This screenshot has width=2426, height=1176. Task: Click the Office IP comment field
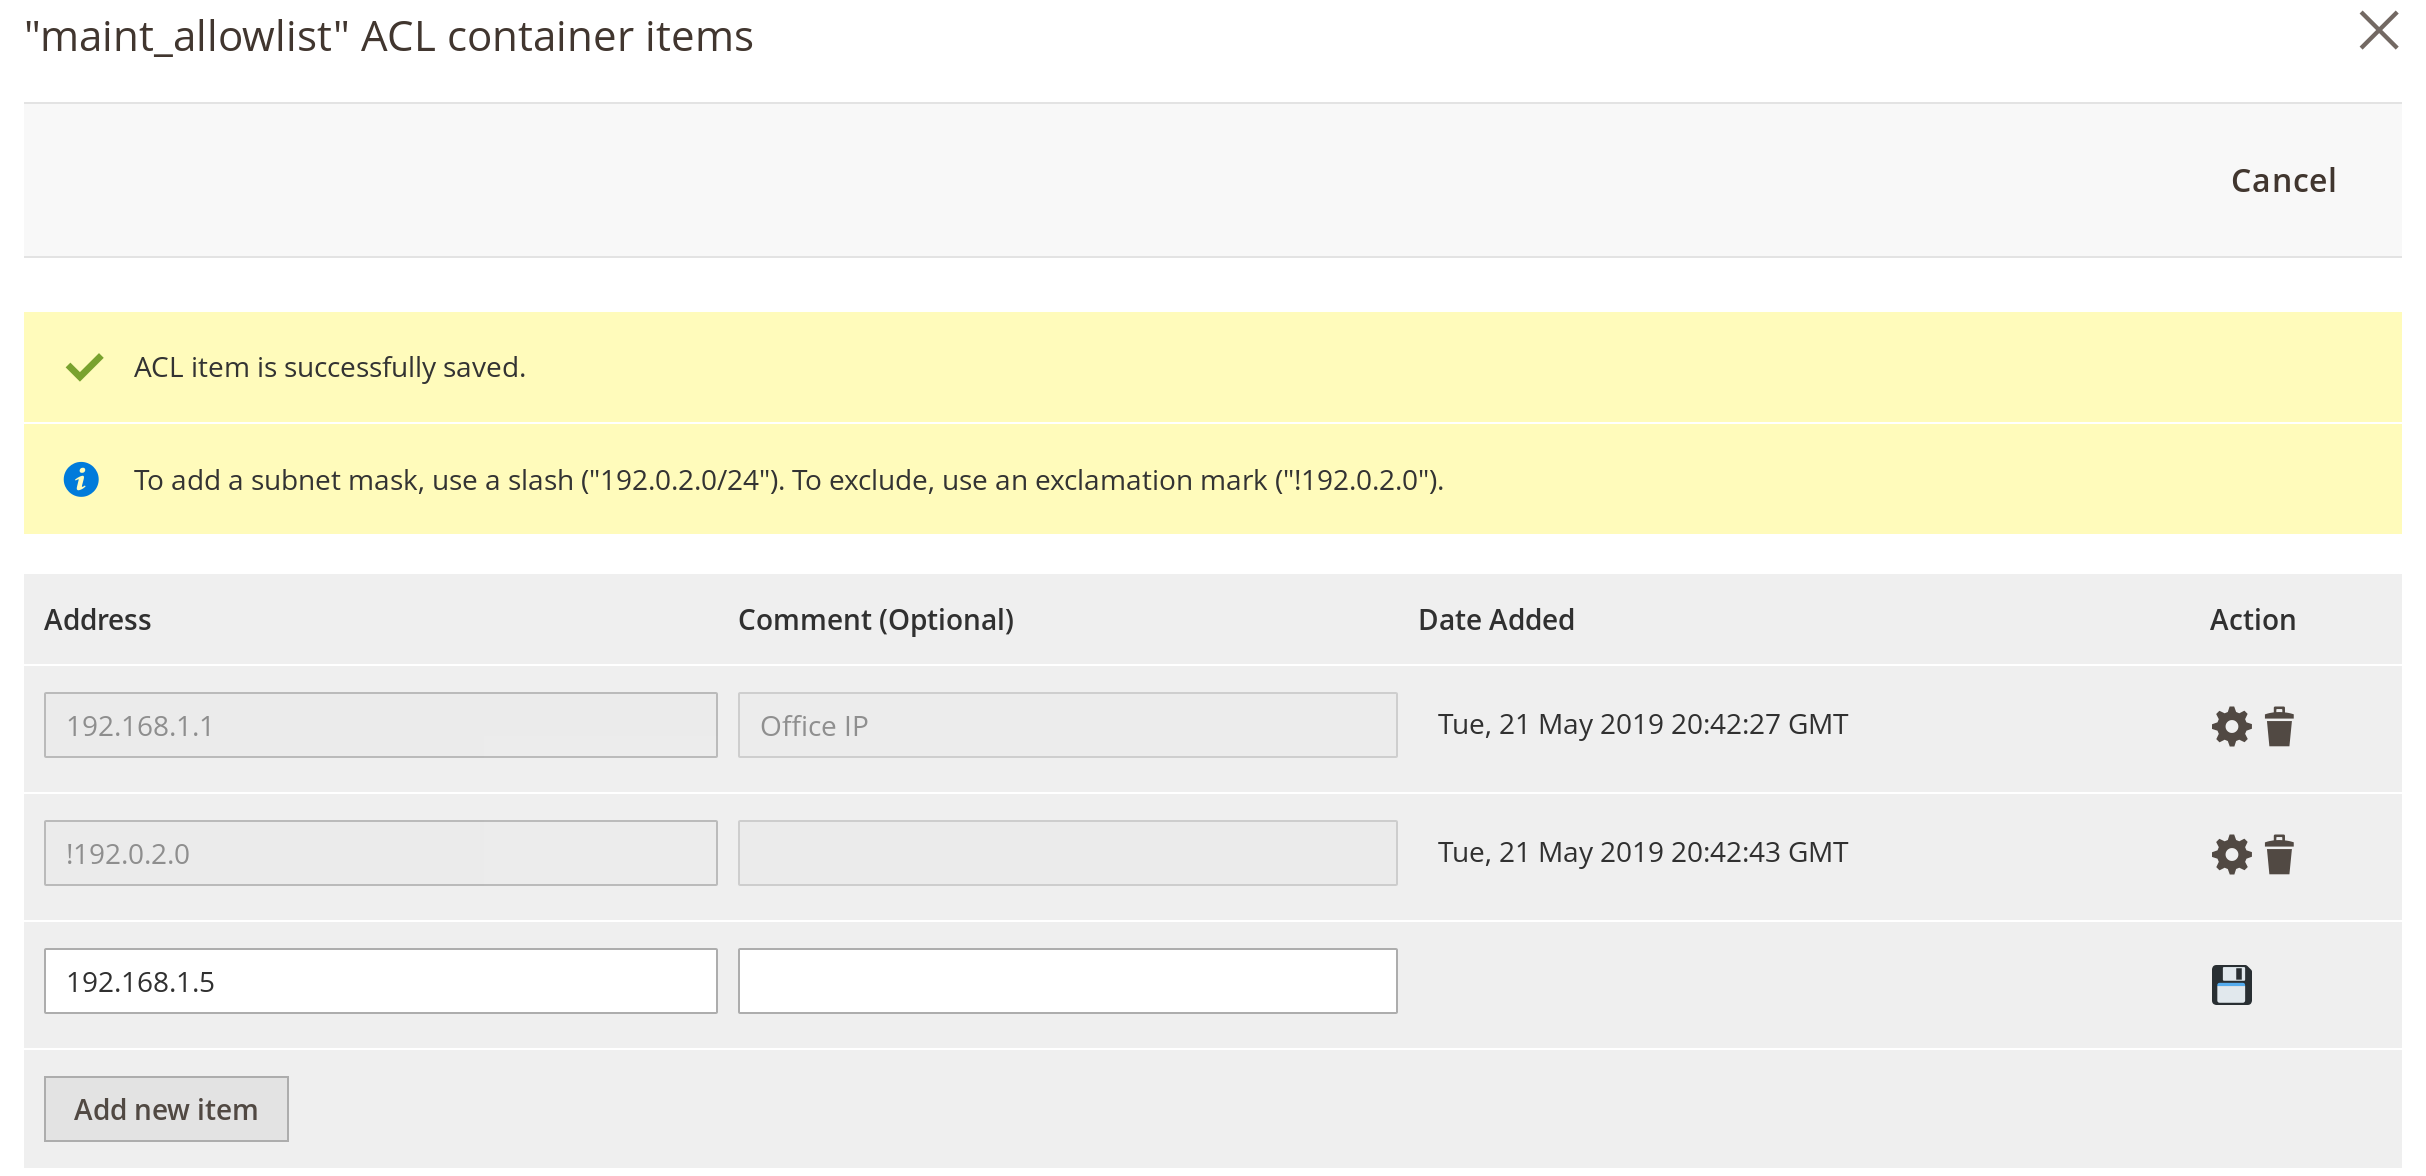click(x=1067, y=725)
